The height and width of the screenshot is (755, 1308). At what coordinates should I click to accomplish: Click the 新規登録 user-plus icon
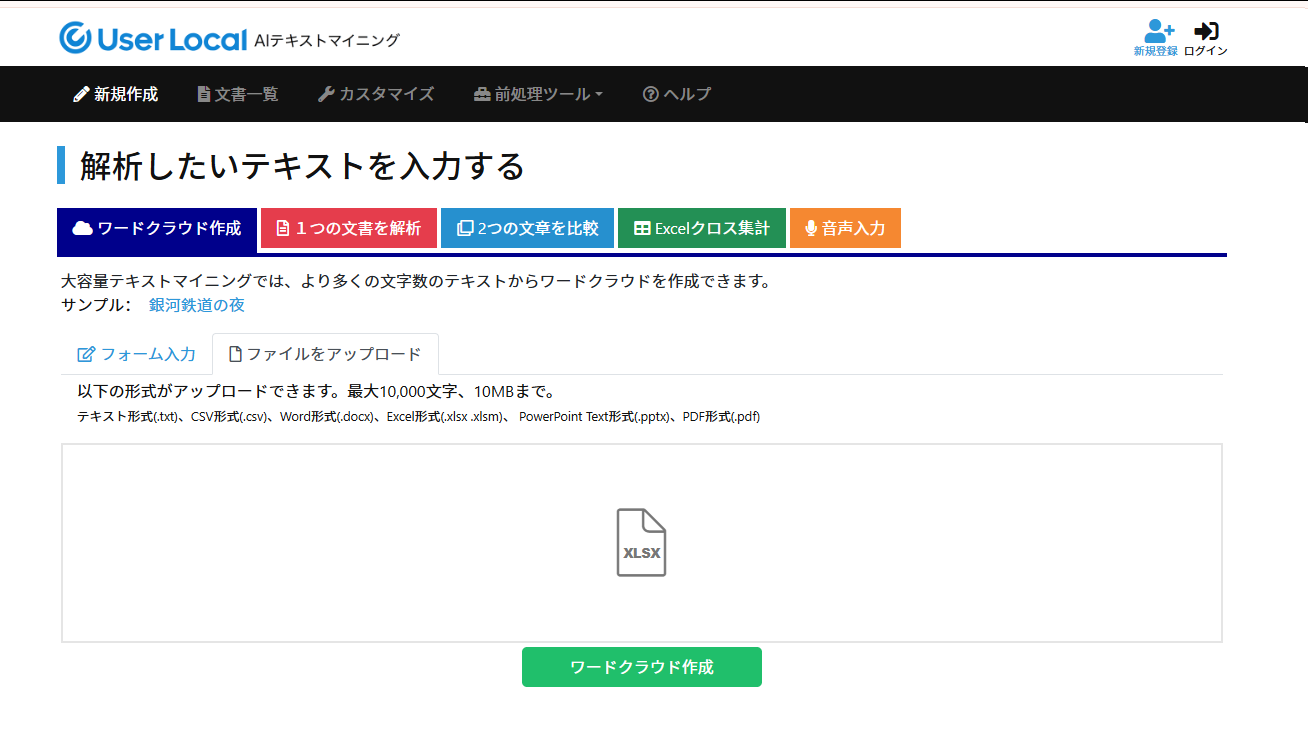[x=1159, y=29]
